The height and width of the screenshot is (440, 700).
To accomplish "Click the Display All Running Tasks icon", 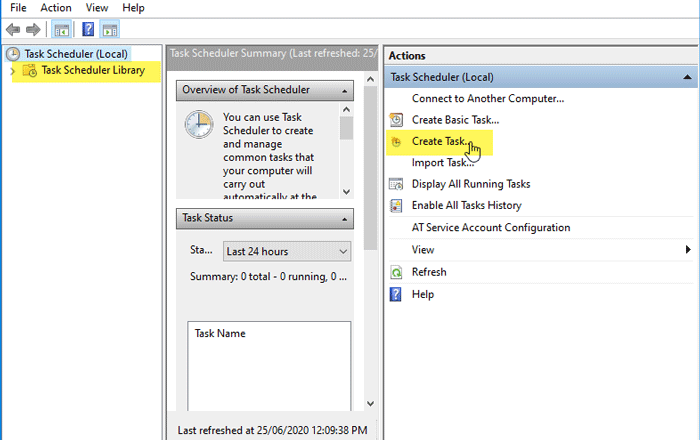I will click(x=396, y=184).
